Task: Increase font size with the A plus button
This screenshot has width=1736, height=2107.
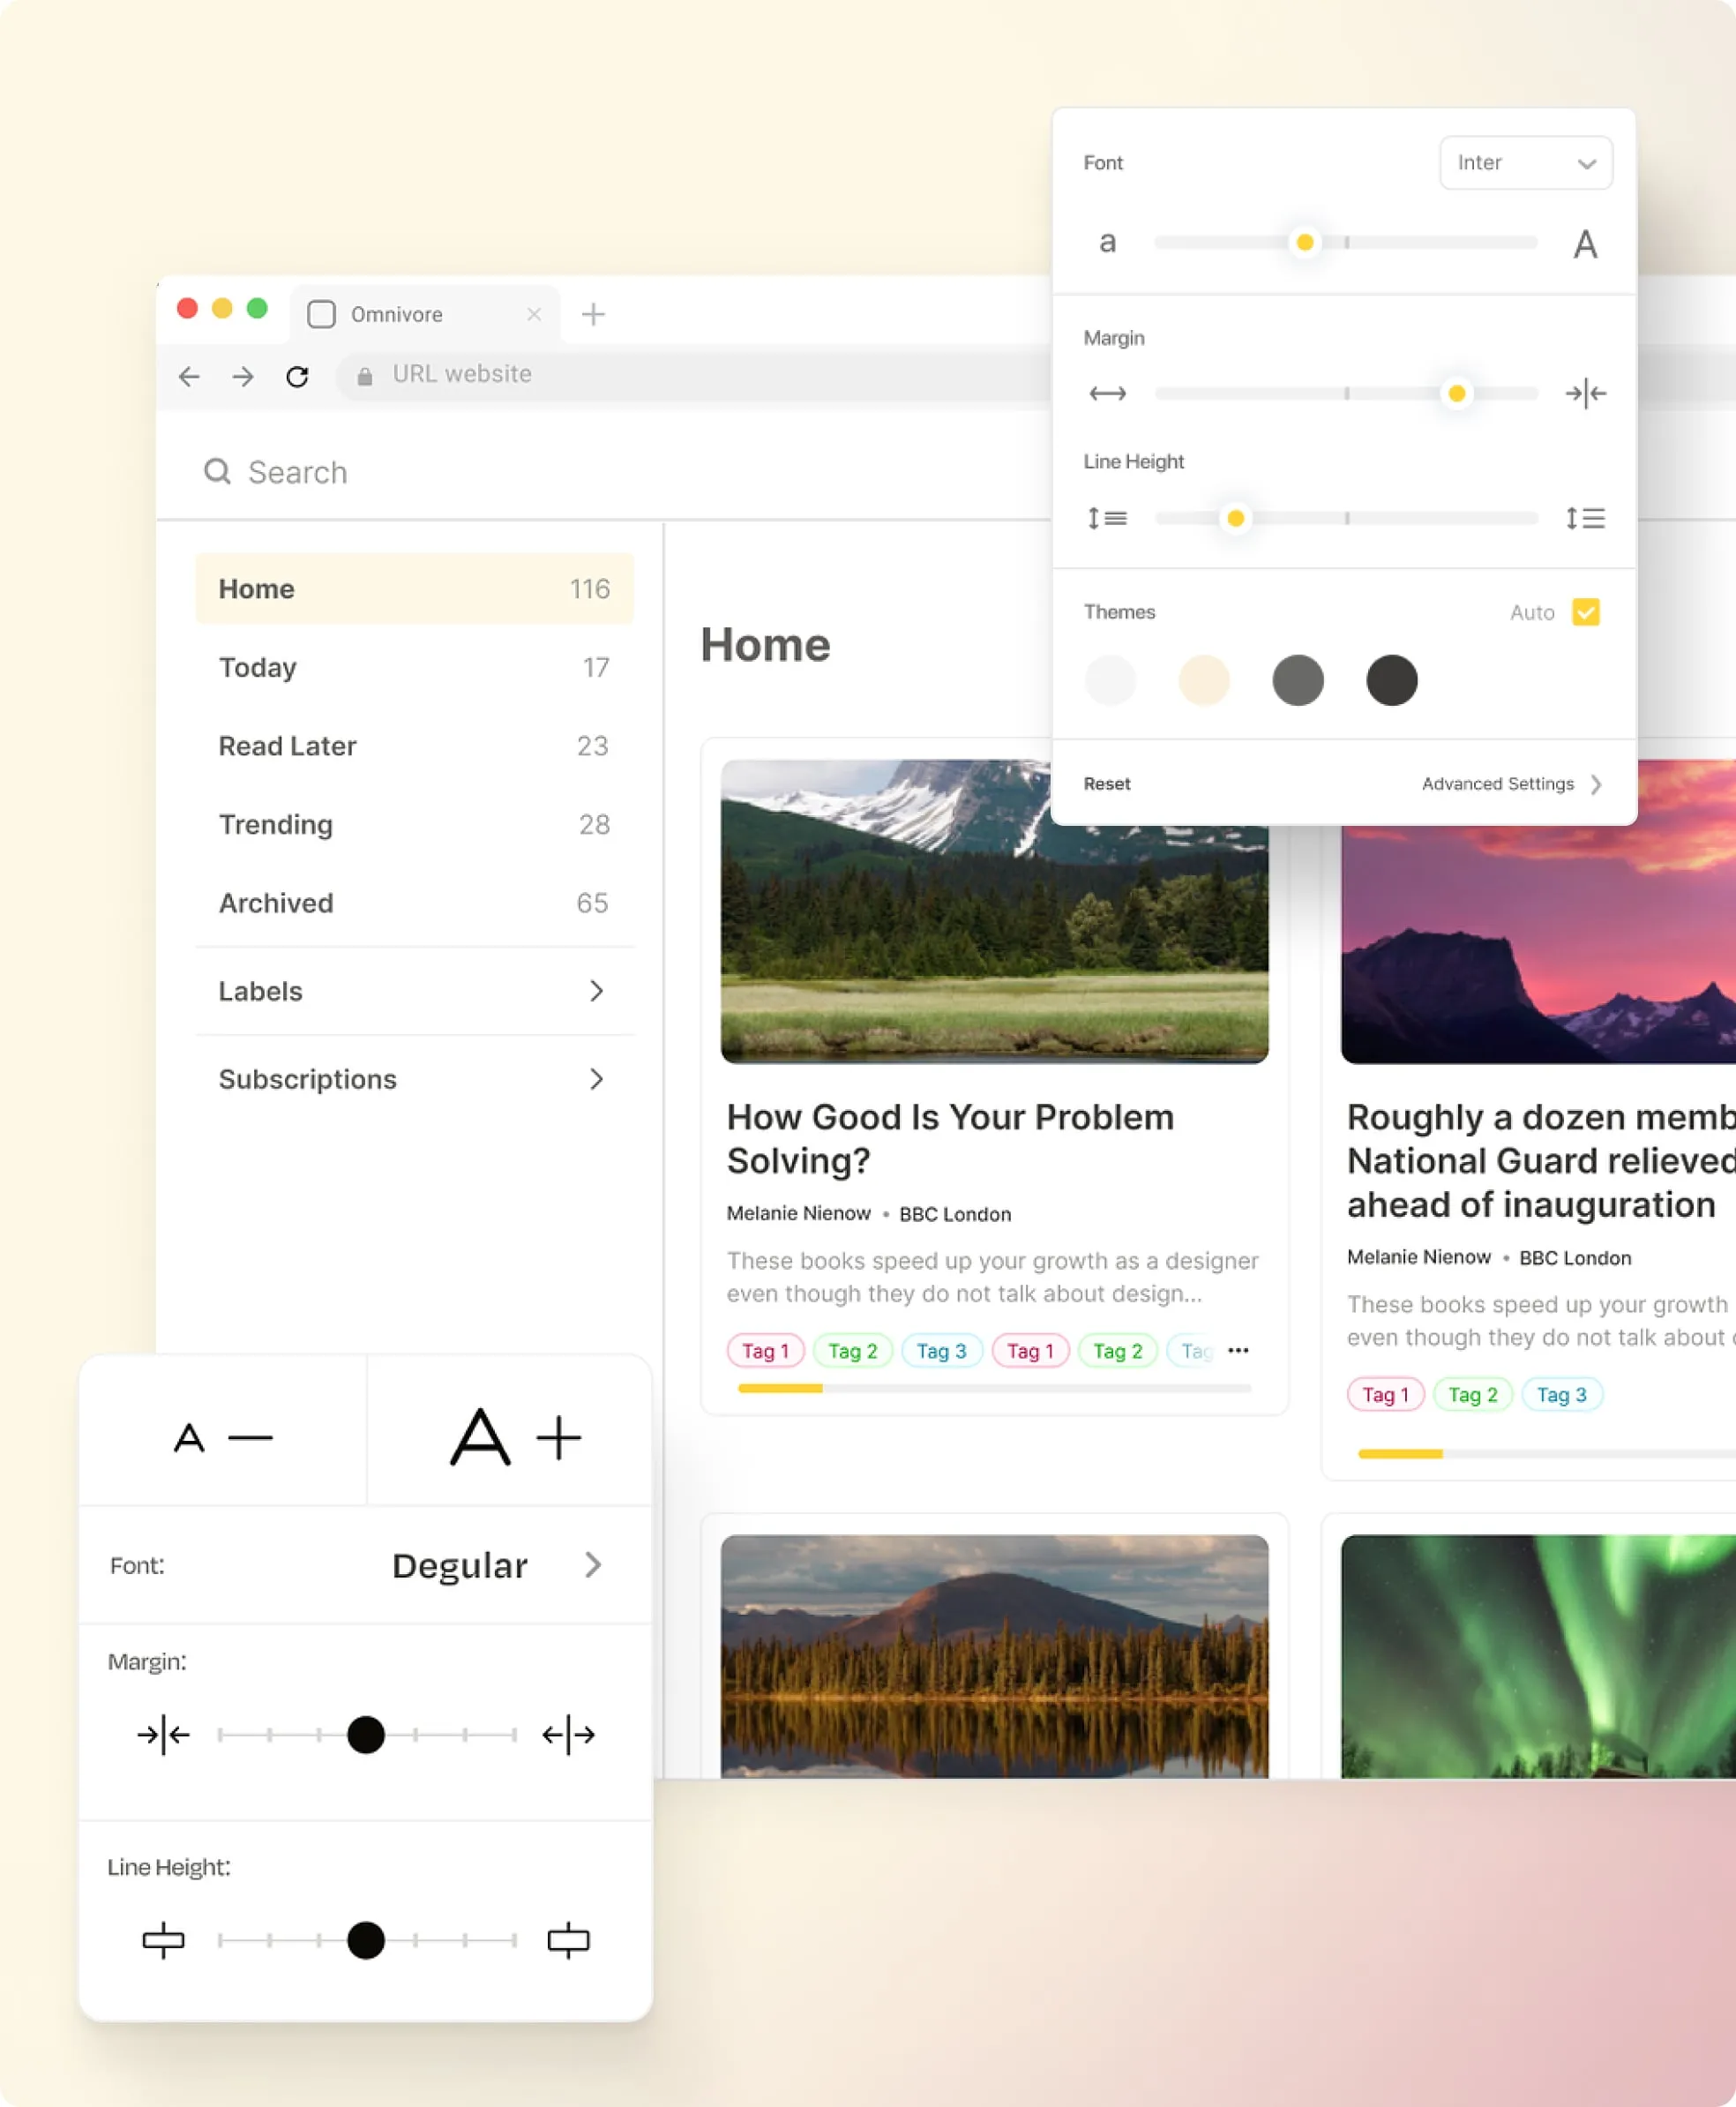Action: tap(515, 1438)
